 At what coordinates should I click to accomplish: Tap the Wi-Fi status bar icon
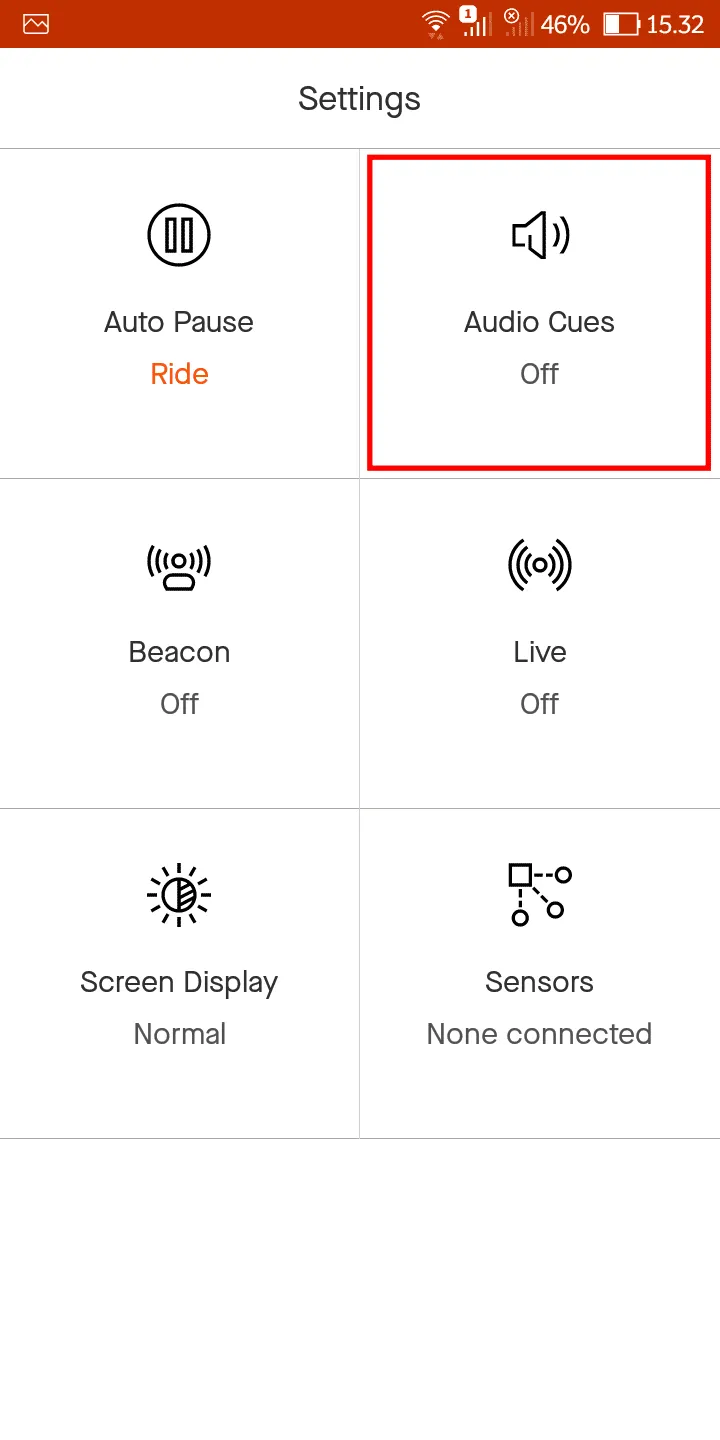point(435,24)
